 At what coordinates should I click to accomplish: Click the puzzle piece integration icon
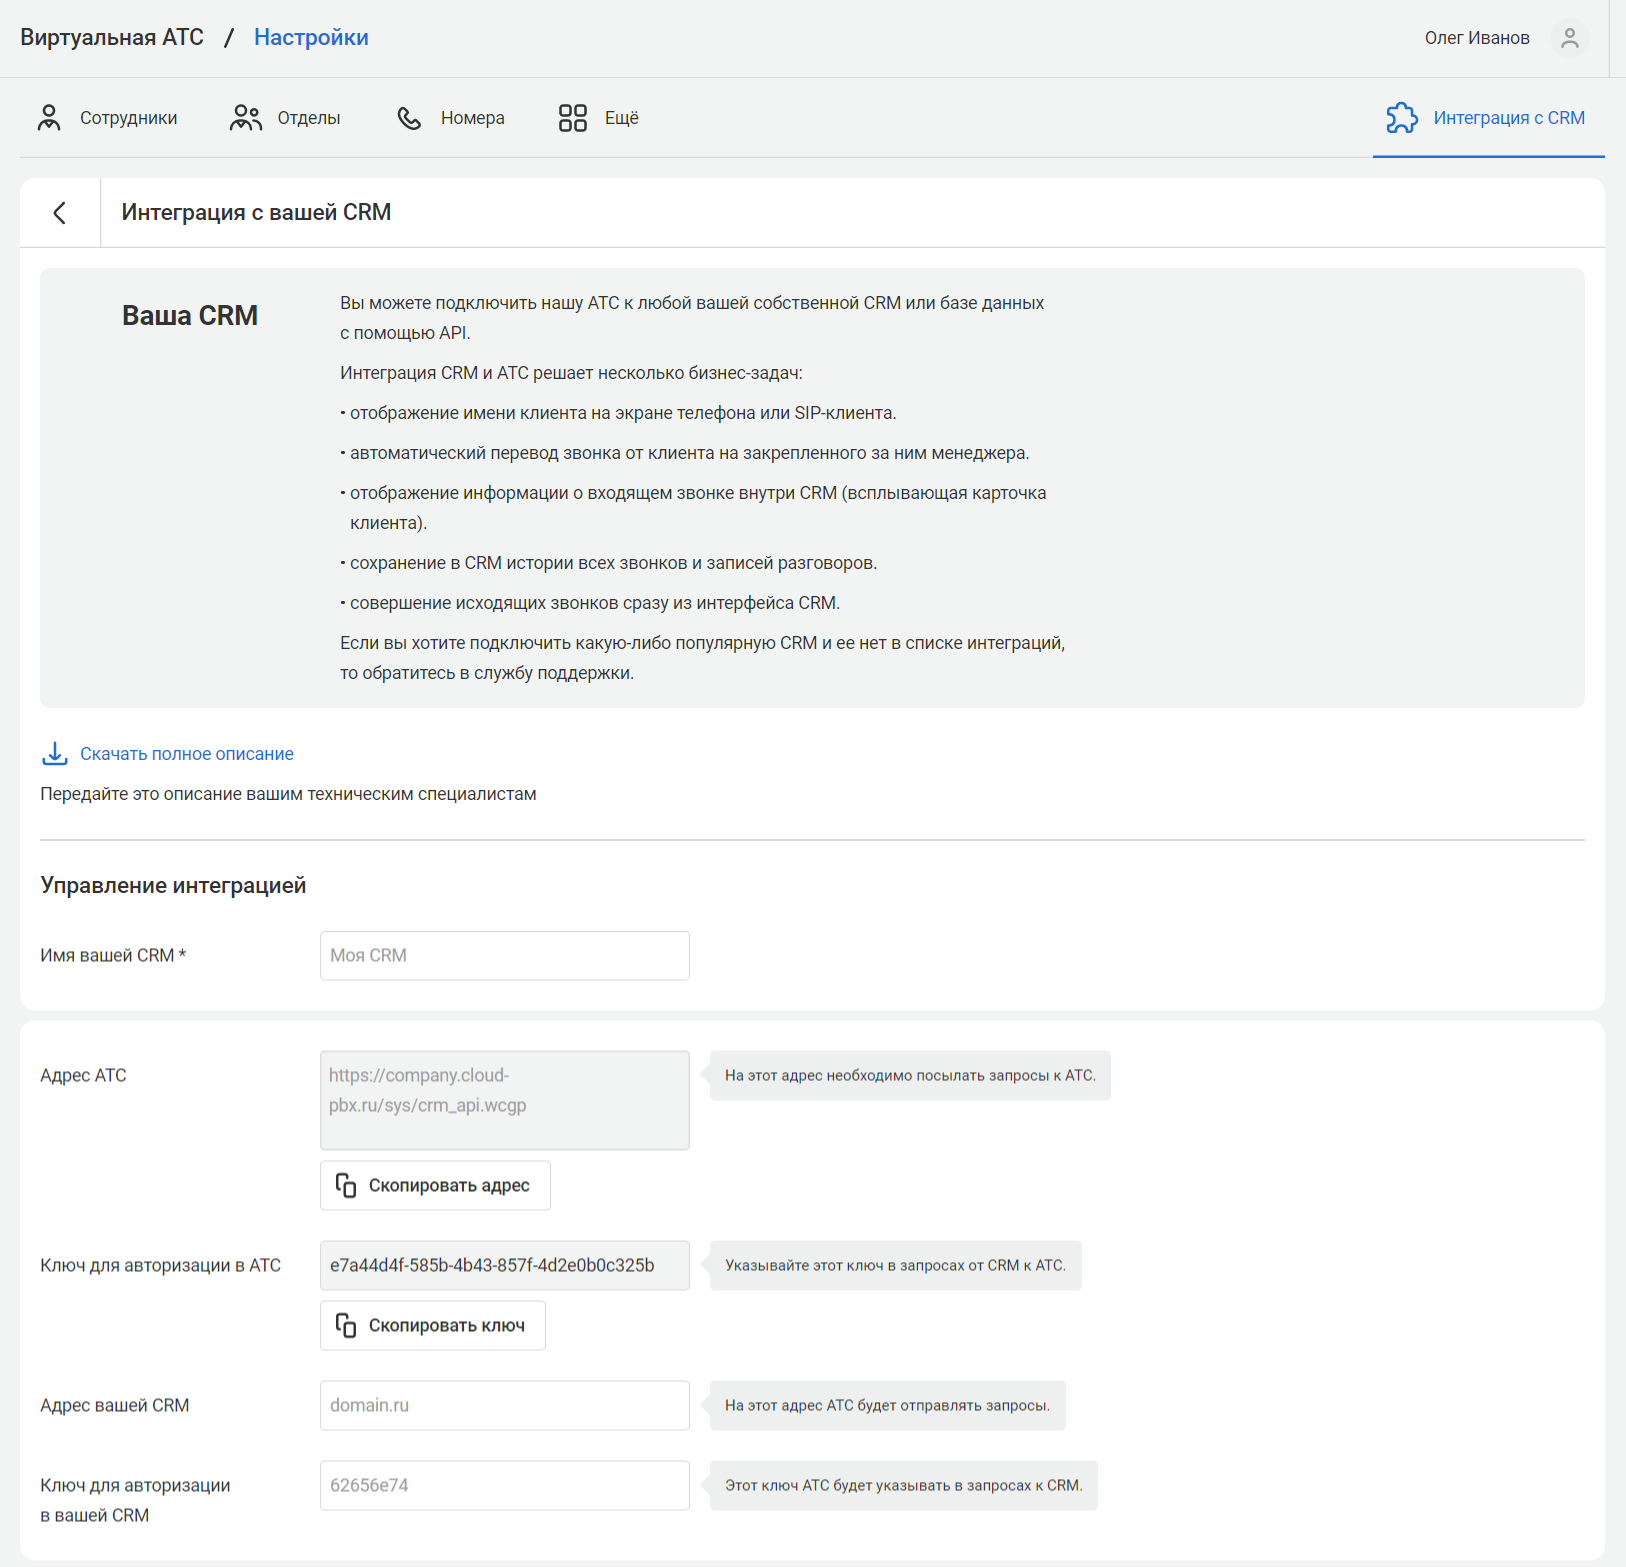tap(1401, 118)
